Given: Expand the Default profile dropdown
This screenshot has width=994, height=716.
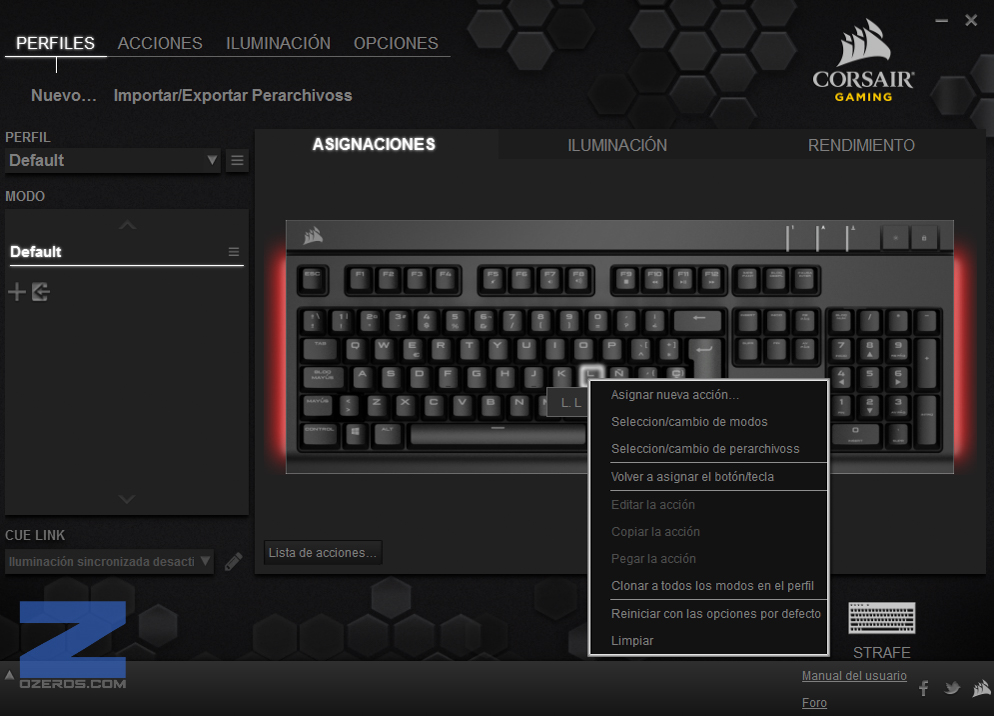Looking at the screenshot, I should pos(113,160).
